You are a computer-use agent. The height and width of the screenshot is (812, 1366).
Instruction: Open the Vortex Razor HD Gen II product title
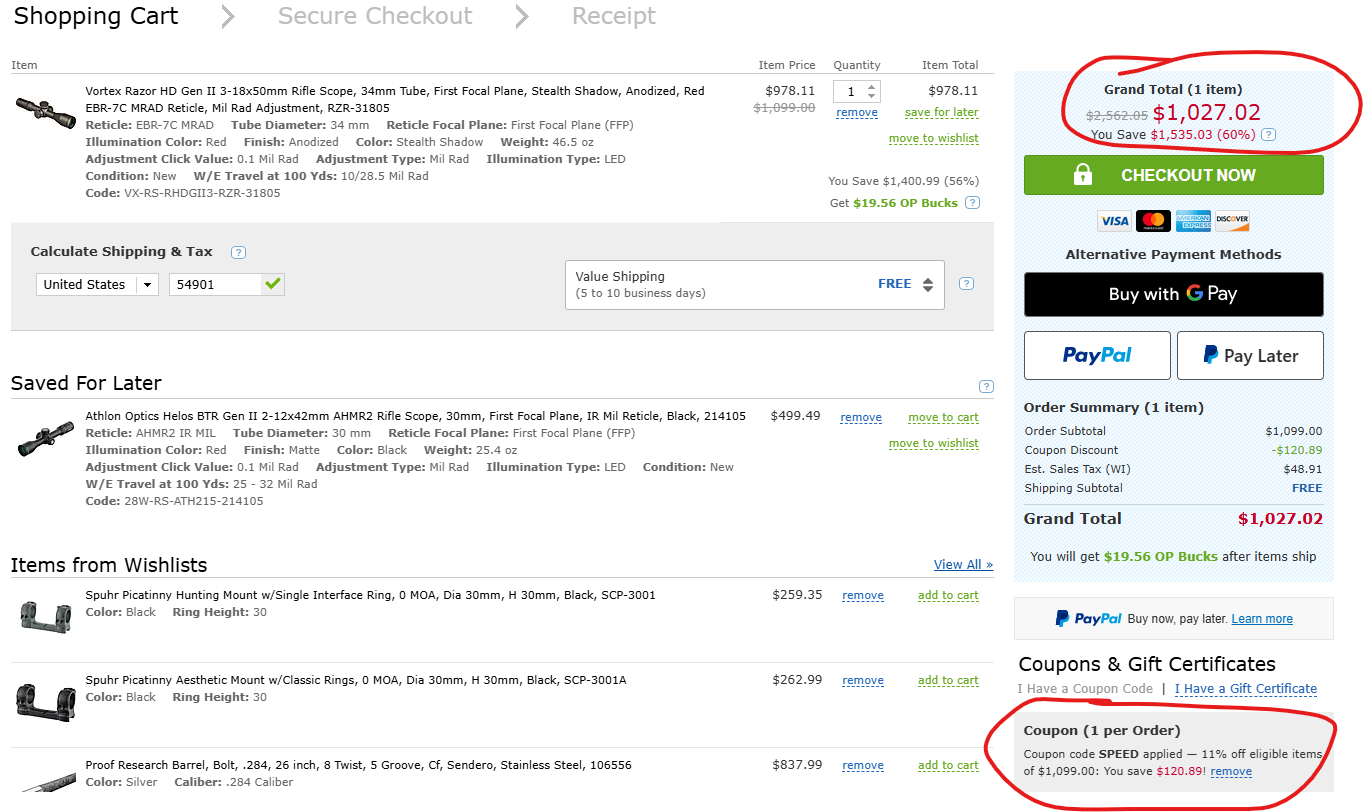click(x=395, y=99)
